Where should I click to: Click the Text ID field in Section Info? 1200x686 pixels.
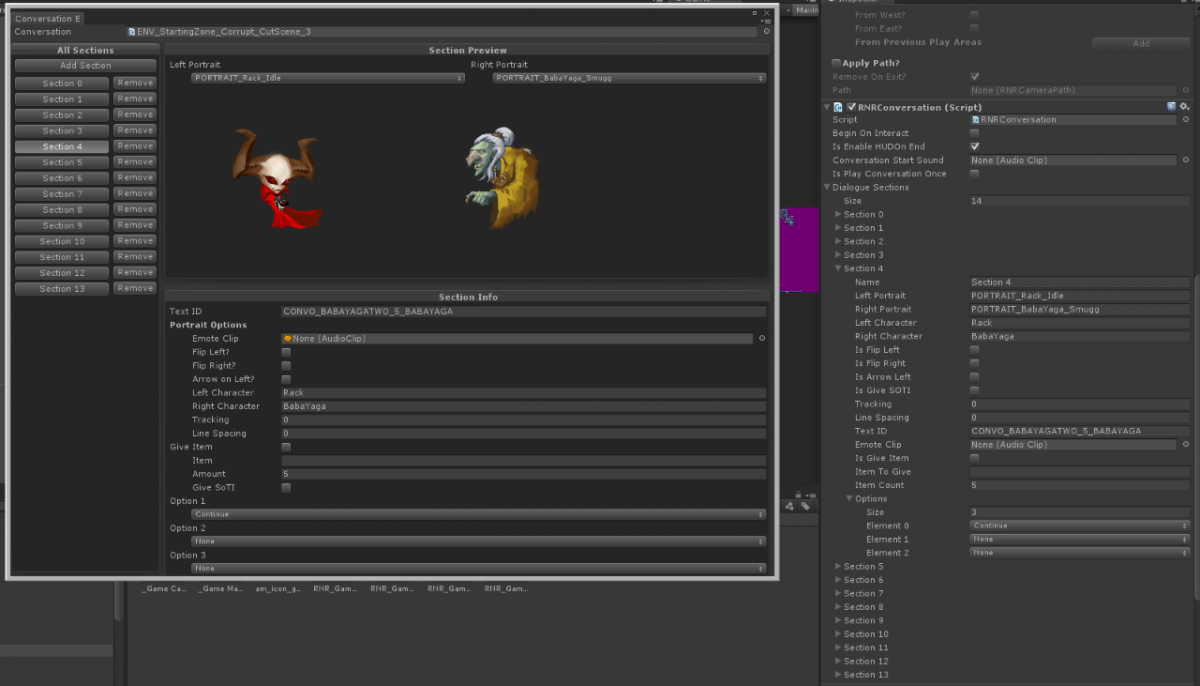(524, 312)
